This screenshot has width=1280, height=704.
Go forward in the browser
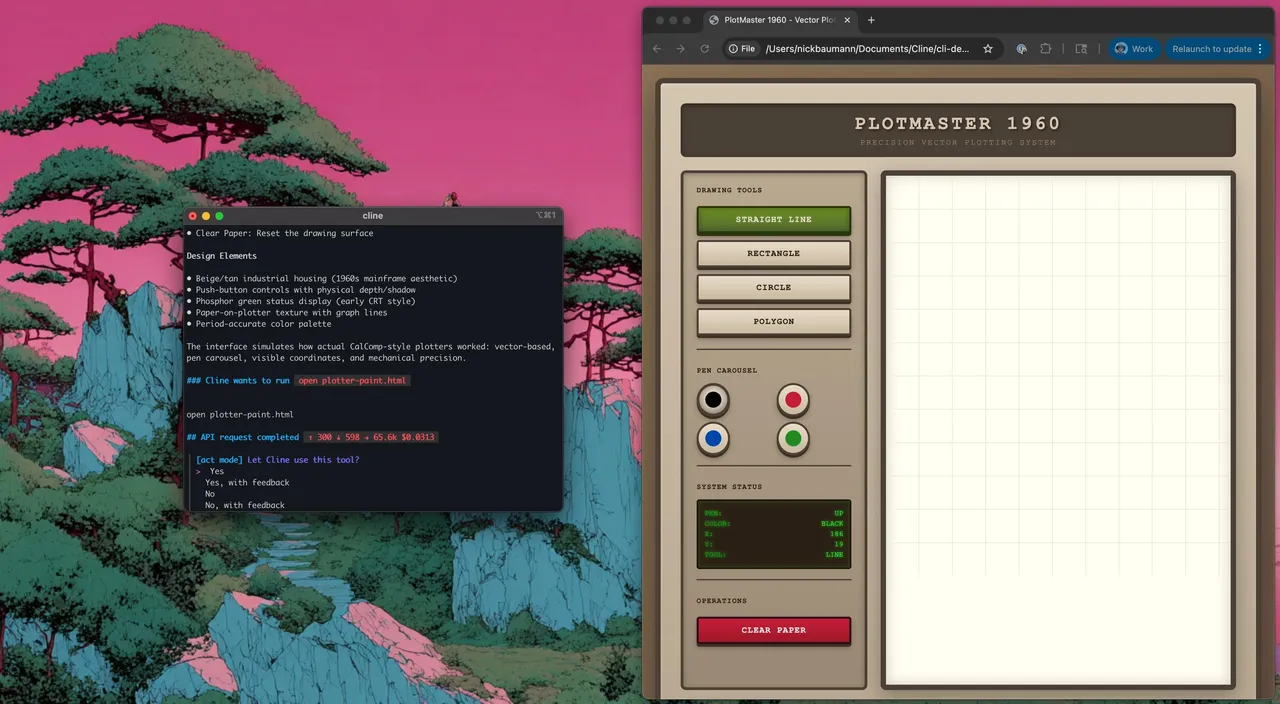point(681,48)
